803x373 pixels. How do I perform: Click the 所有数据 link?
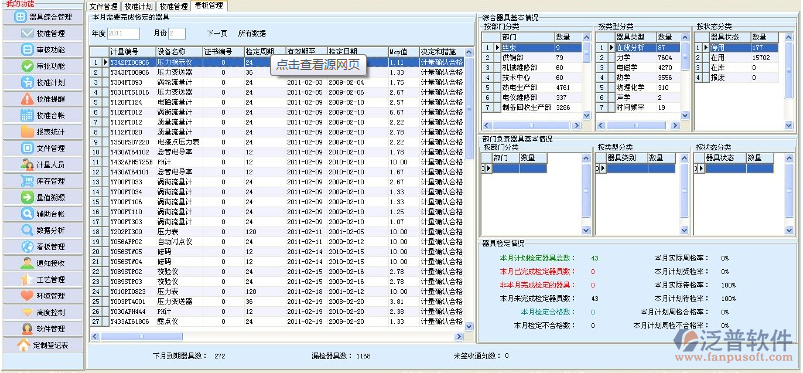pyautogui.click(x=252, y=34)
